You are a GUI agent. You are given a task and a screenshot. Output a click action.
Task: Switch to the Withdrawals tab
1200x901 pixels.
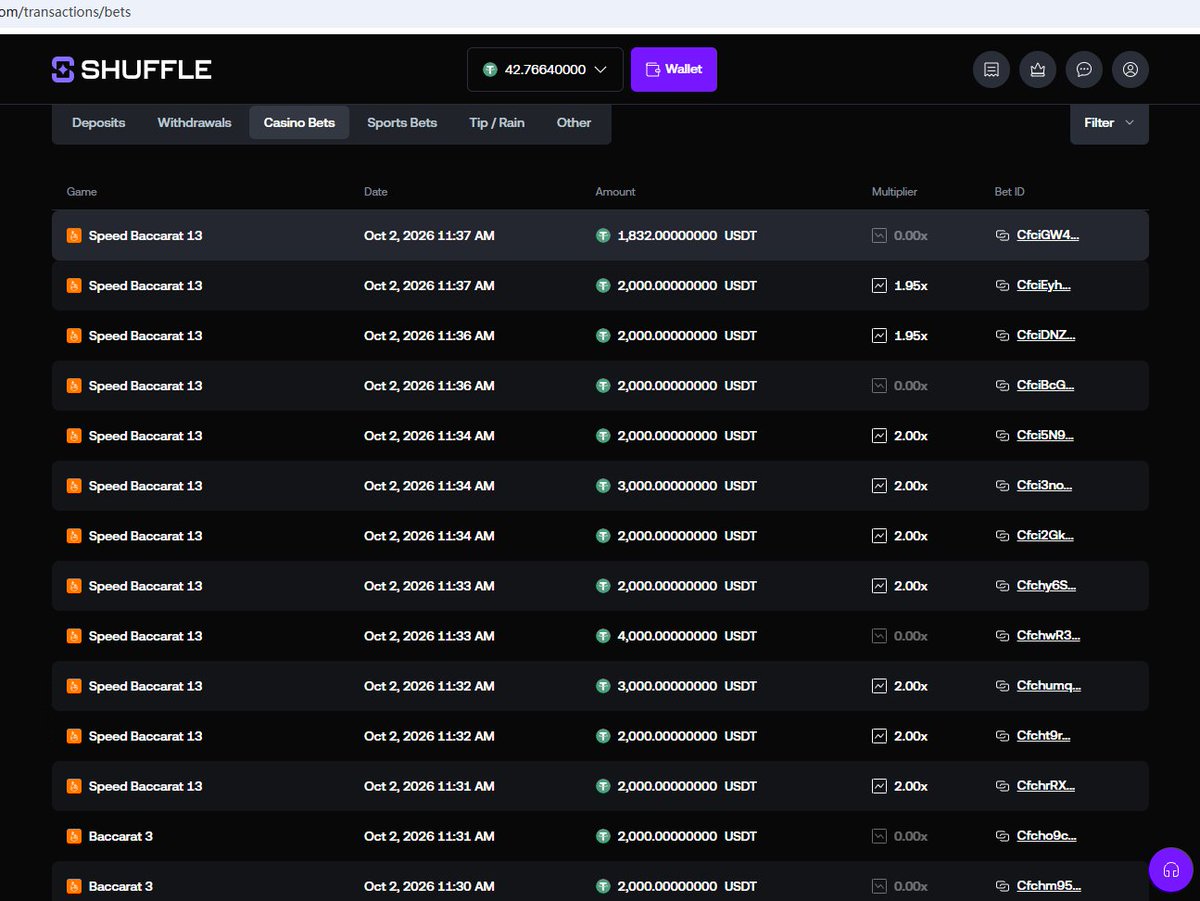[x=194, y=123]
